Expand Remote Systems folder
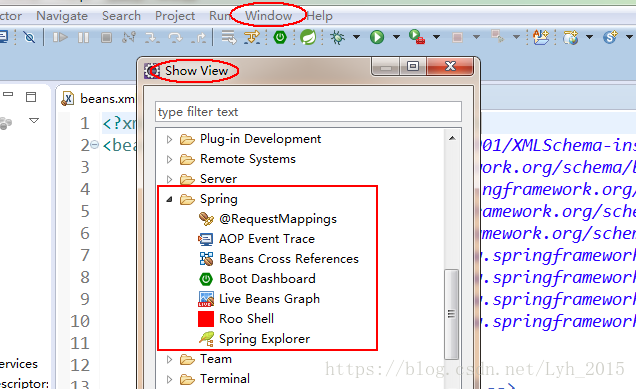Screen dimensions: 636x389 click(170, 159)
